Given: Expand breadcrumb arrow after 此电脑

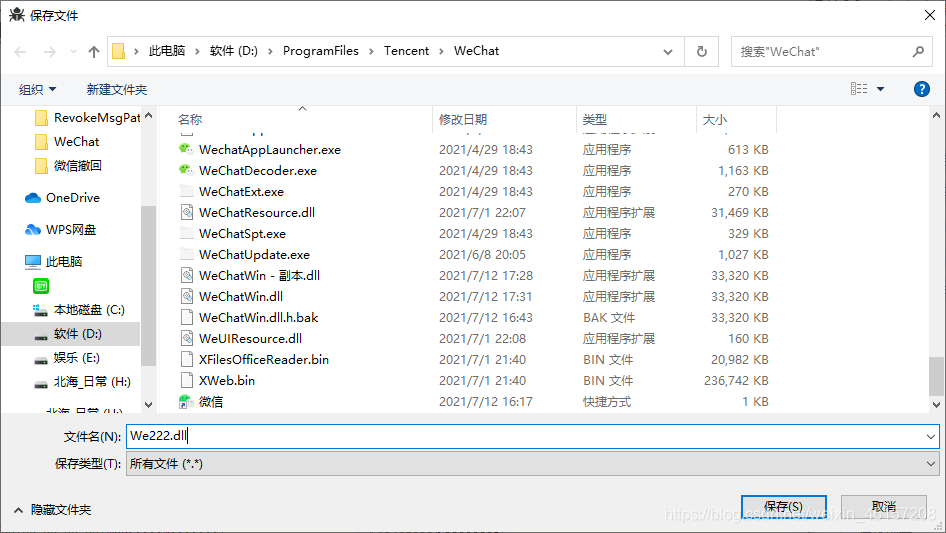Looking at the screenshot, I should 197,51.
